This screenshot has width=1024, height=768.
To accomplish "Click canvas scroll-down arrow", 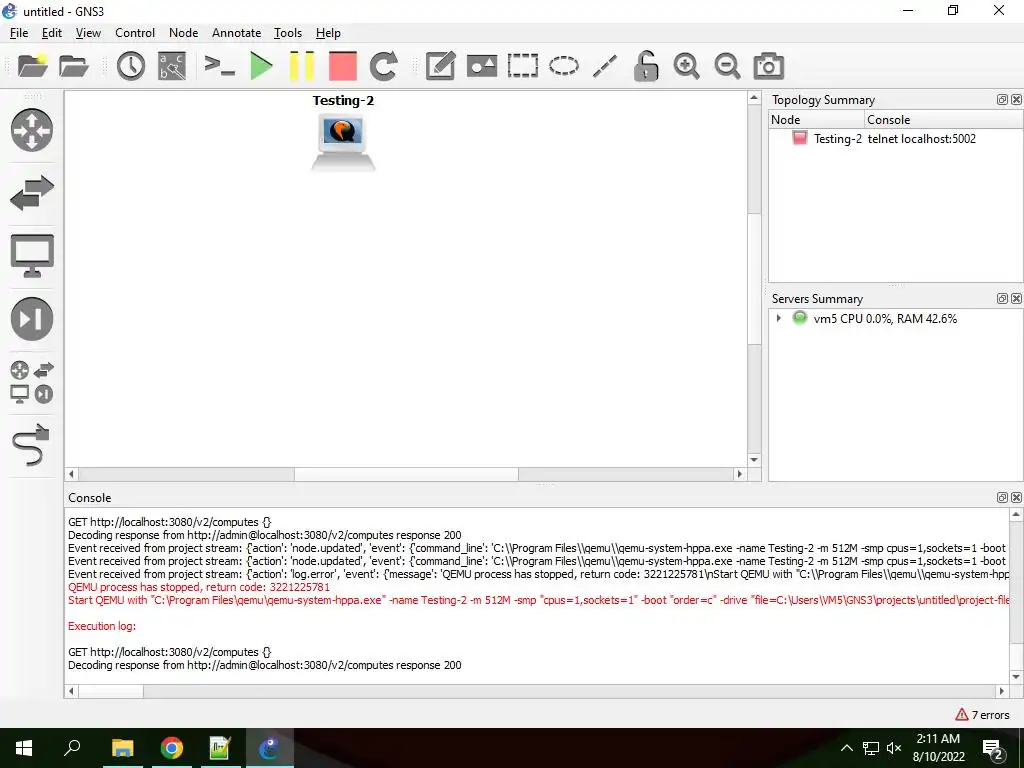I will [754, 460].
